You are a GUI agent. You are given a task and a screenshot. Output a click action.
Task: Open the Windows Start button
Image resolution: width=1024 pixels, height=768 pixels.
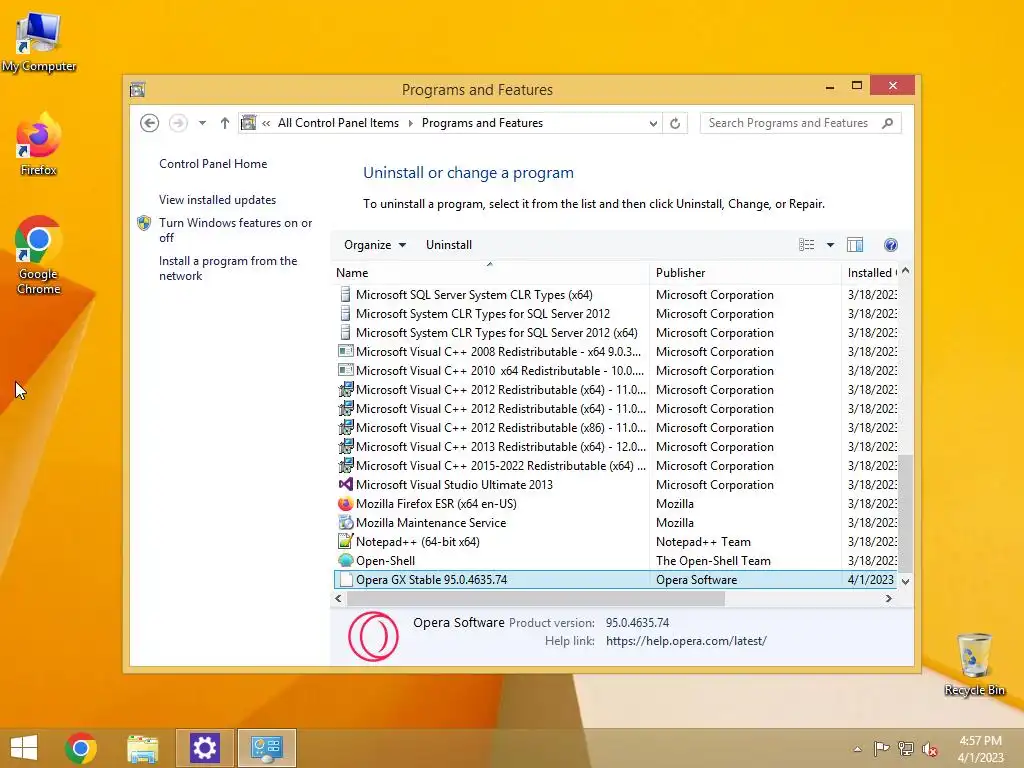pos(24,748)
